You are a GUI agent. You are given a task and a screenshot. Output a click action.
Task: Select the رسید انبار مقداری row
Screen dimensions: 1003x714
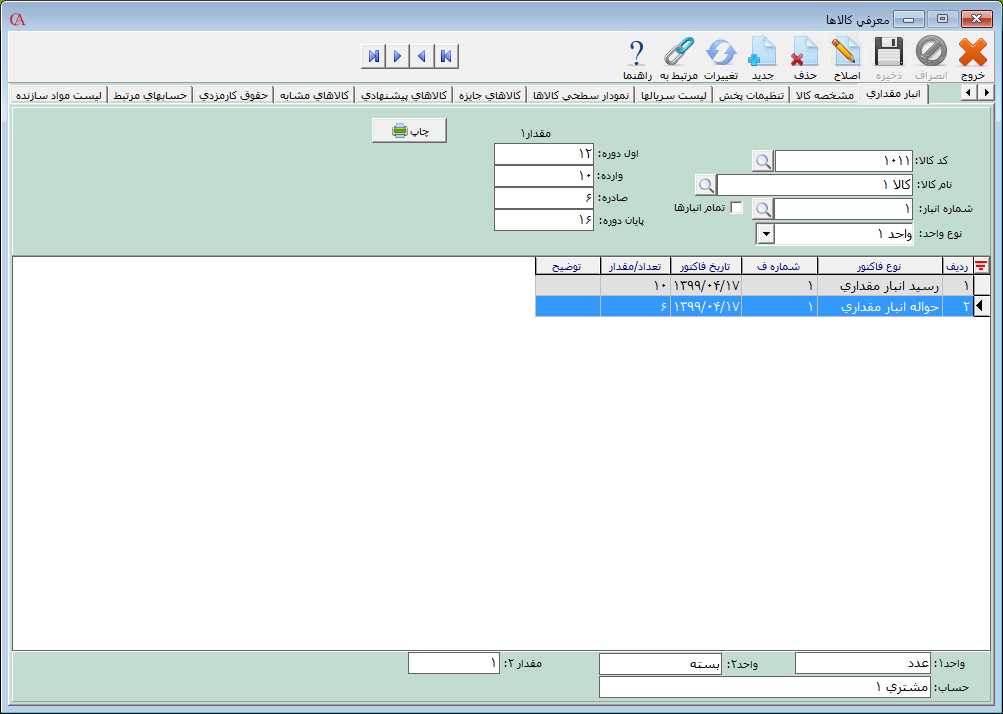880,286
